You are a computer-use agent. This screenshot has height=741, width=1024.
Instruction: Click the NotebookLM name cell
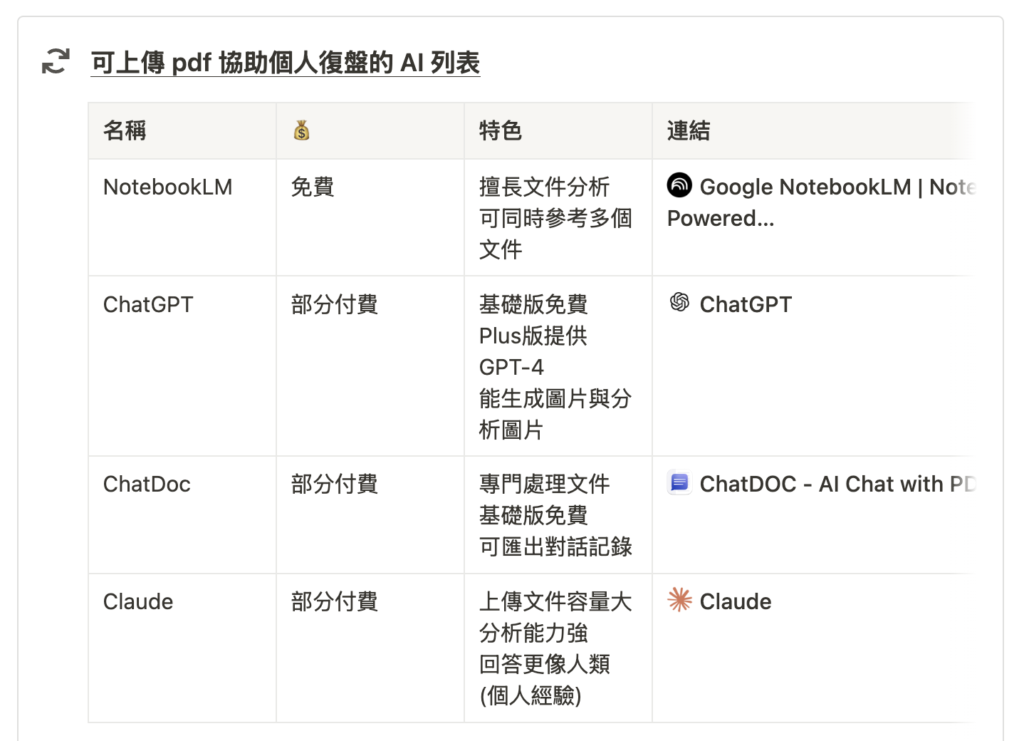(182, 217)
